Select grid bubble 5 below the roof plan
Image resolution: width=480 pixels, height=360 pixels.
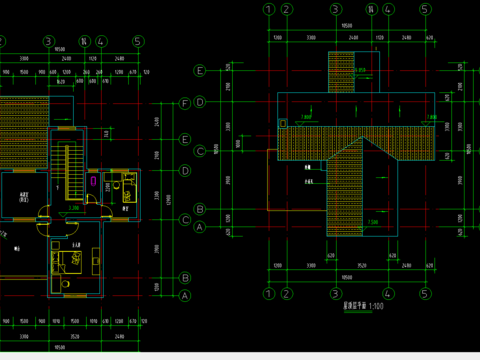point(425,294)
